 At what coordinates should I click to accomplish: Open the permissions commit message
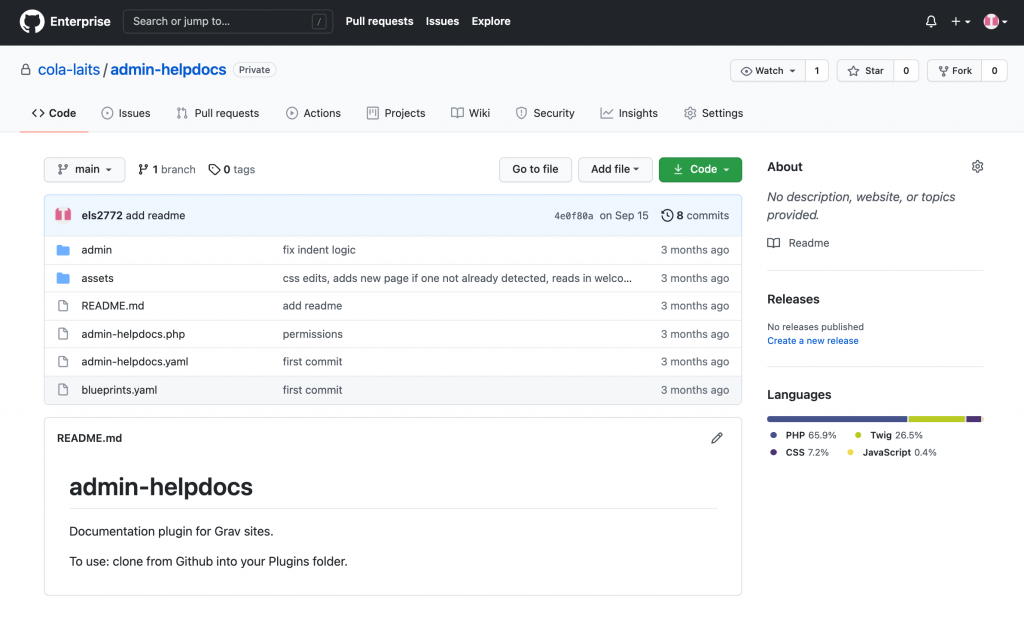click(x=312, y=334)
